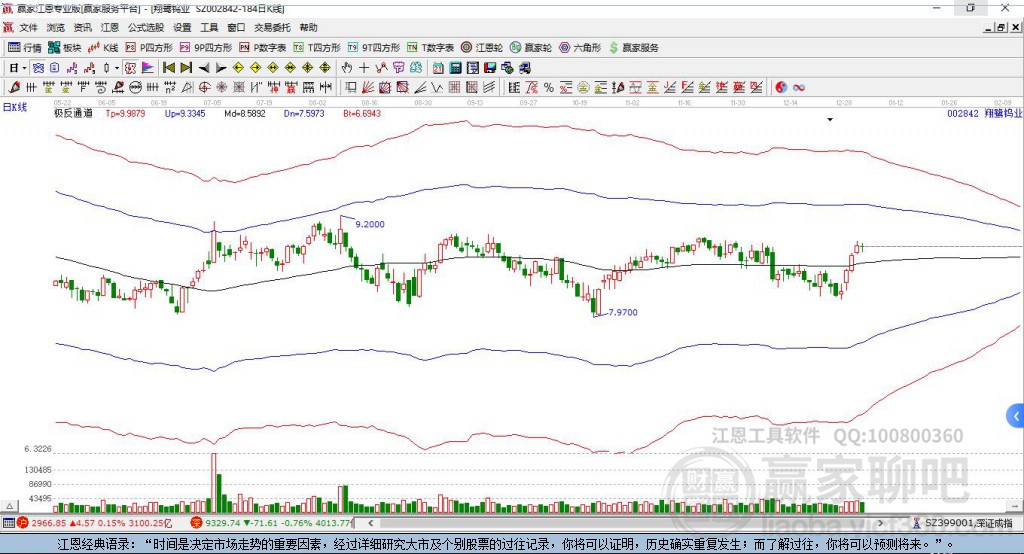Image resolution: width=1024 pixels, height=554 pixels.
Task: Click the first yellow diamond arrow icon
Action: point(238,68)
